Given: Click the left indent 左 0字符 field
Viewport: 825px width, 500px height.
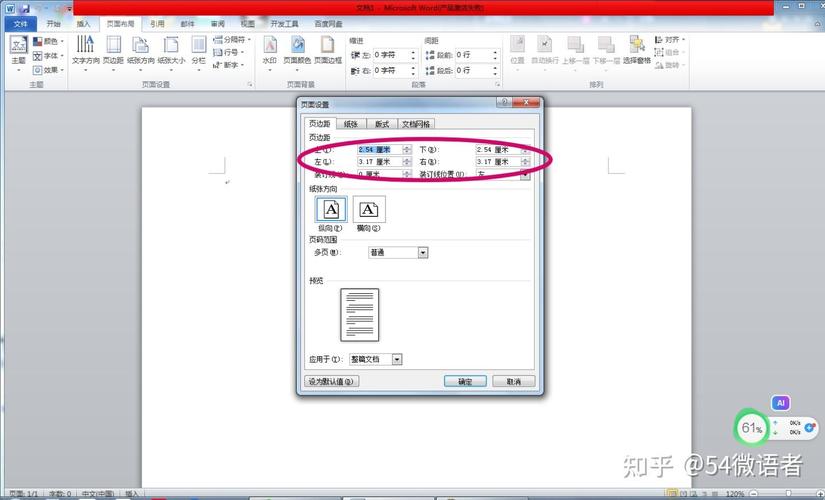Looking at the screenshot, I should tap(395, 55).
